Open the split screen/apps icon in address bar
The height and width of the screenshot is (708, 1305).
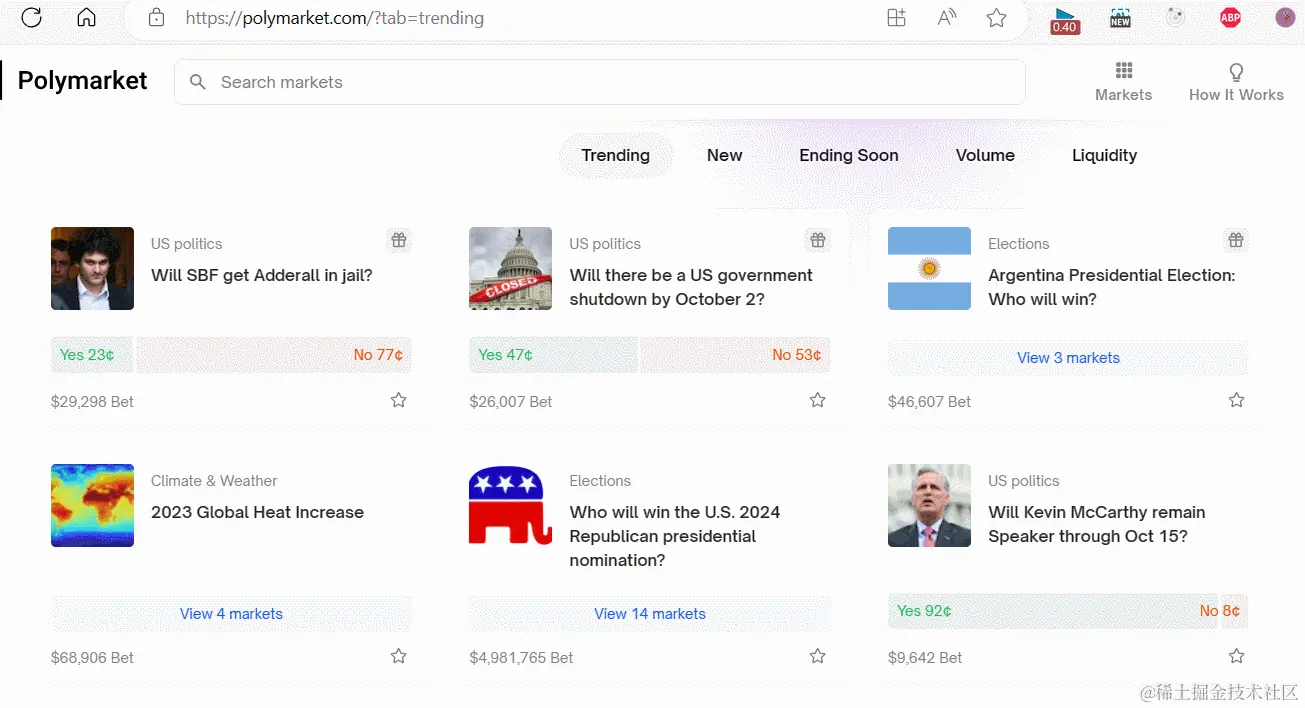pyautogui.click(x=896, y=17)
